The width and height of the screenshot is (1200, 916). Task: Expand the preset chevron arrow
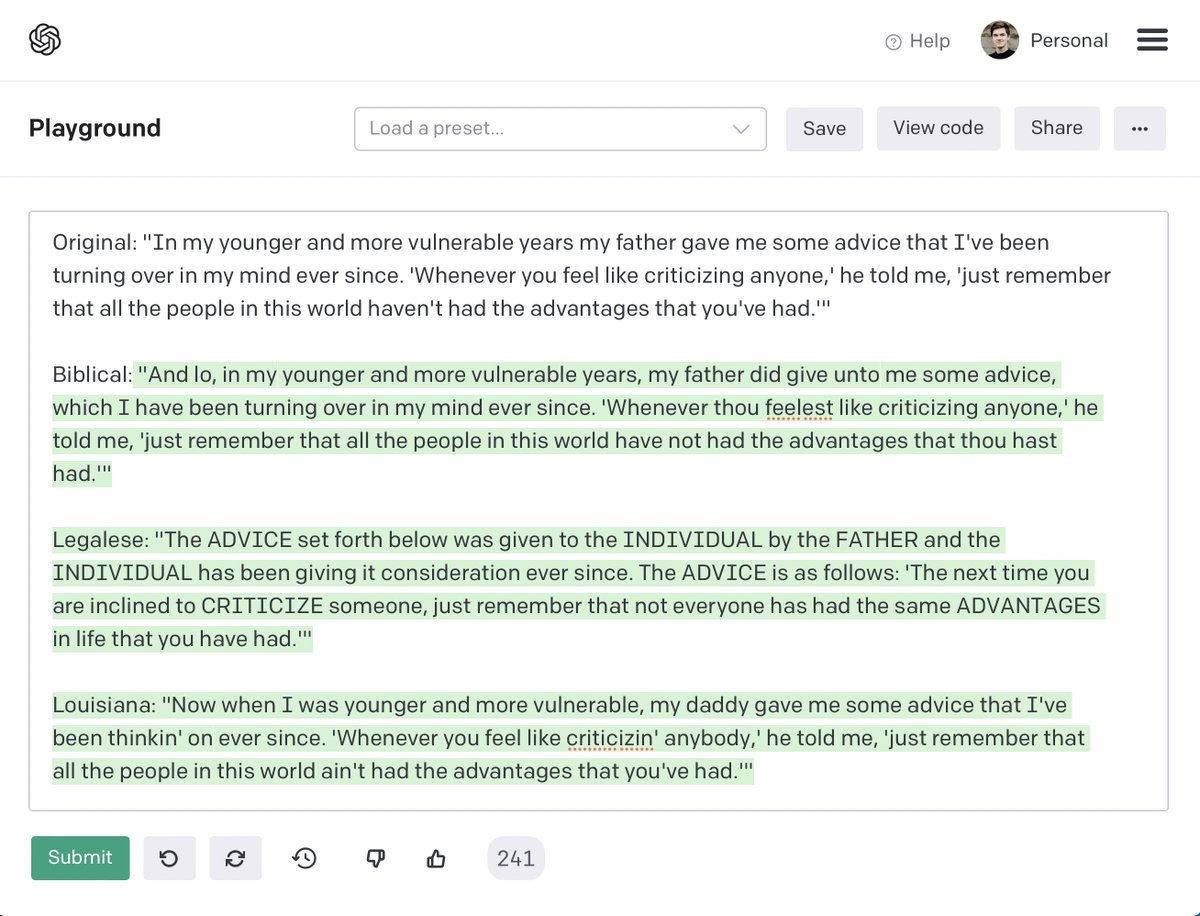(741, 129)
